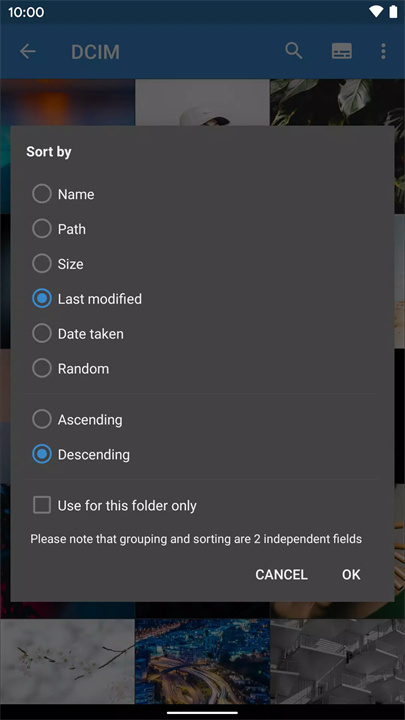Select the Random sort option
Image resolution: width=405 pixels, height=720 pixels.
pos(71,369)
